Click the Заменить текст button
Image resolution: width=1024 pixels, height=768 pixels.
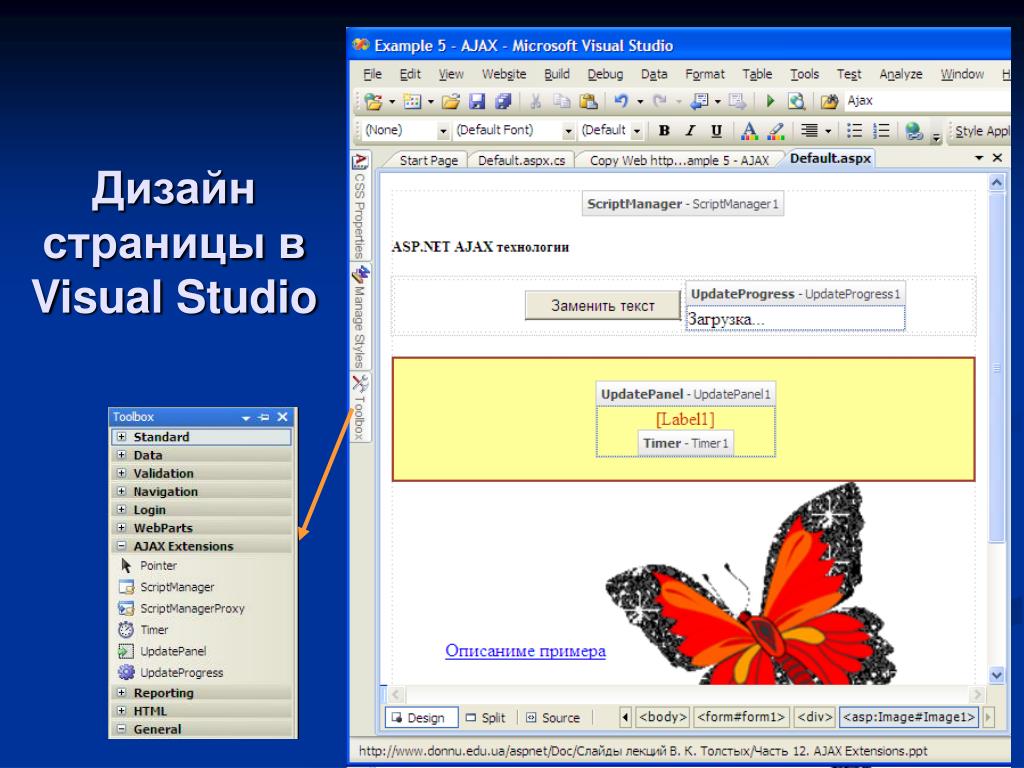pyautogui.click(x=603, y=306)
